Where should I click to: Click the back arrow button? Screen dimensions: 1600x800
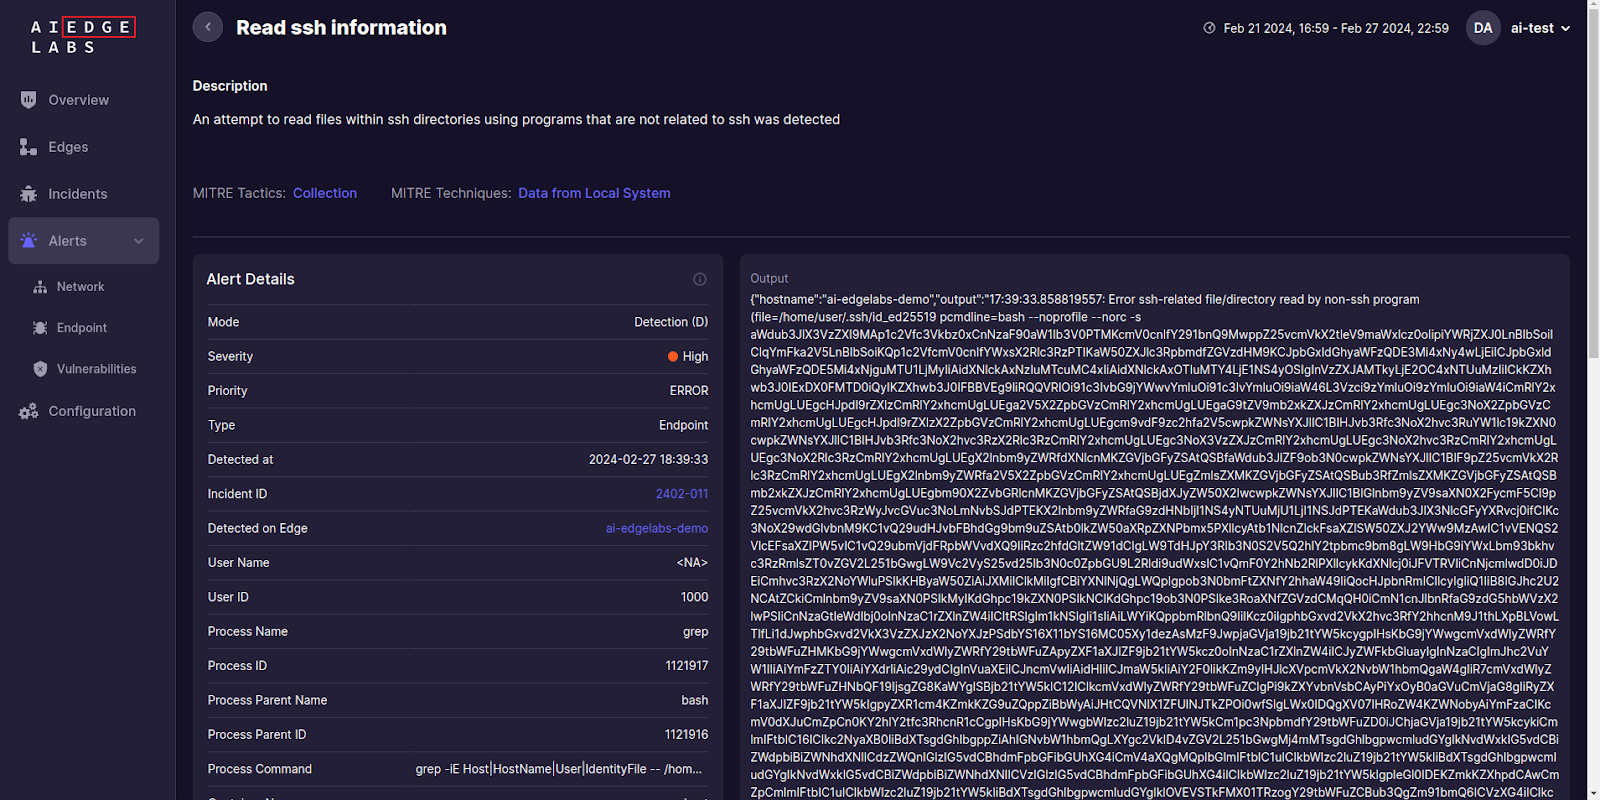pyautogui.click(x=208, y=27)
